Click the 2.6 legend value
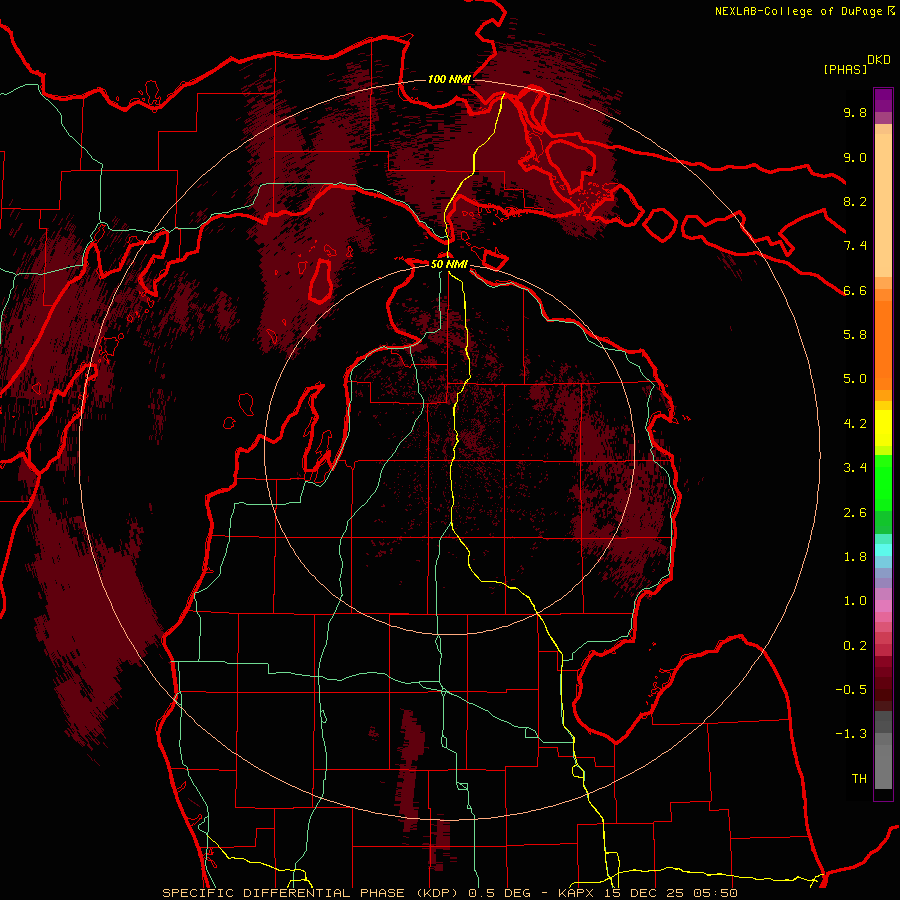Image resolution: width=900 pixels, height=900 pixels. (x=855, y=513)
